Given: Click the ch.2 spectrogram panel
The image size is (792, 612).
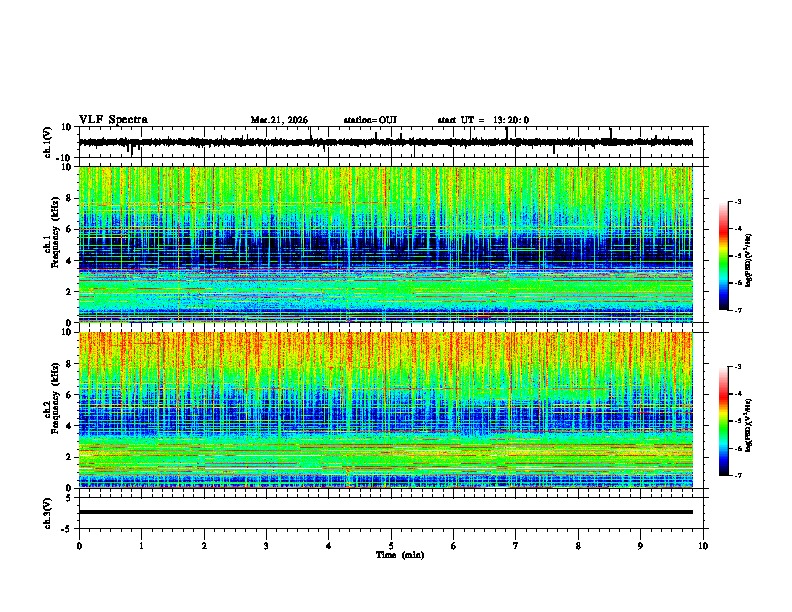Looking at the screenshot, I should tap(385, 410).
